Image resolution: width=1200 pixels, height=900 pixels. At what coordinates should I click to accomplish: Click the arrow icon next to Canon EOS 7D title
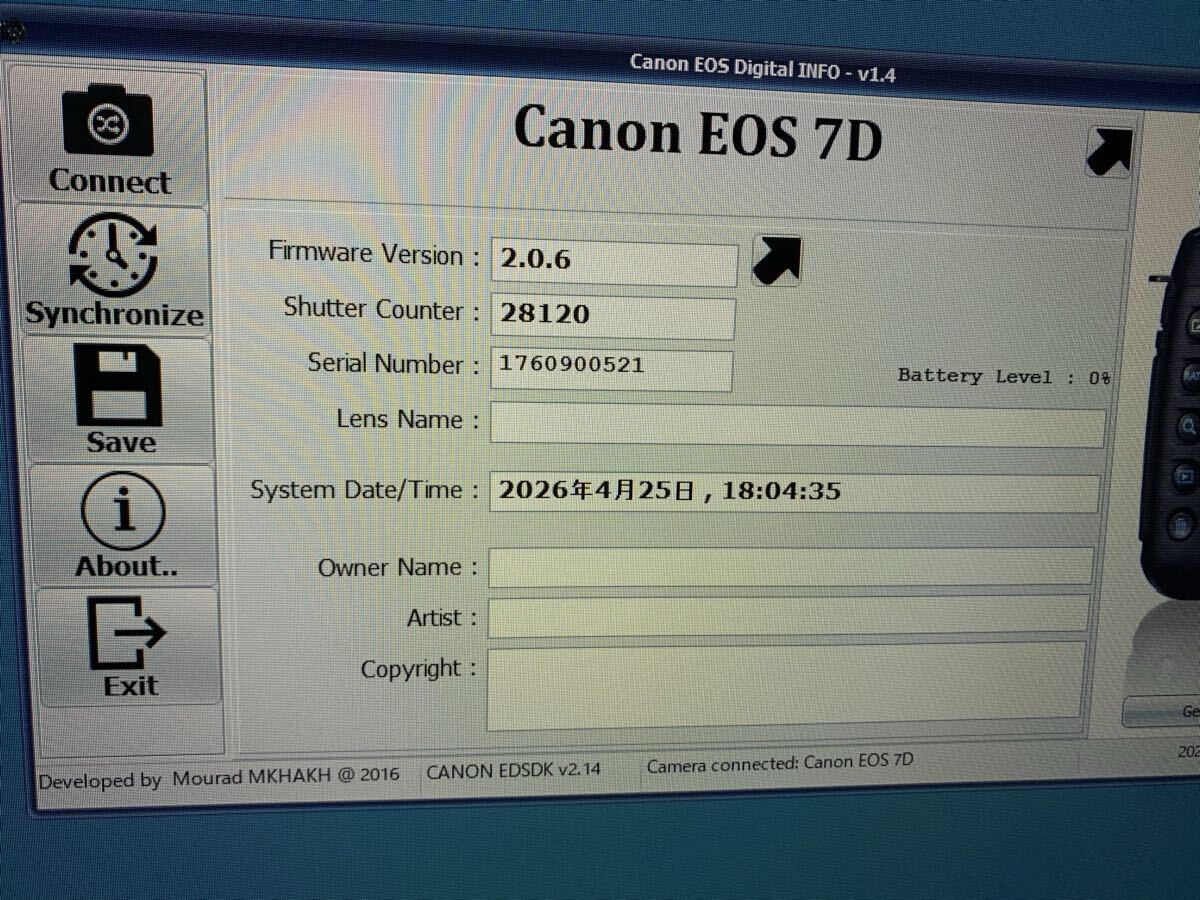click(x=1109, y=152)
